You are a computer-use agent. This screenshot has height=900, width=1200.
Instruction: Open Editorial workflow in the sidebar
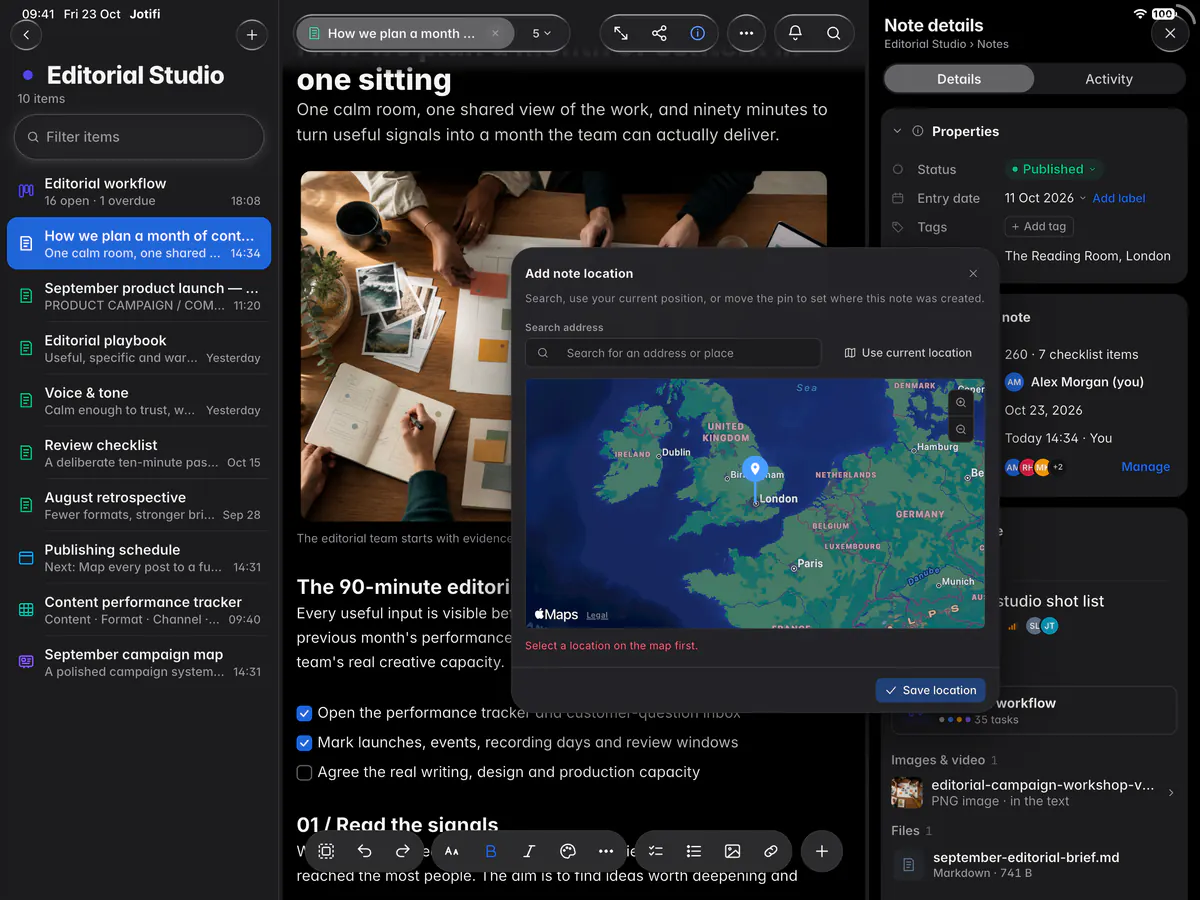[x=139, y=192]
